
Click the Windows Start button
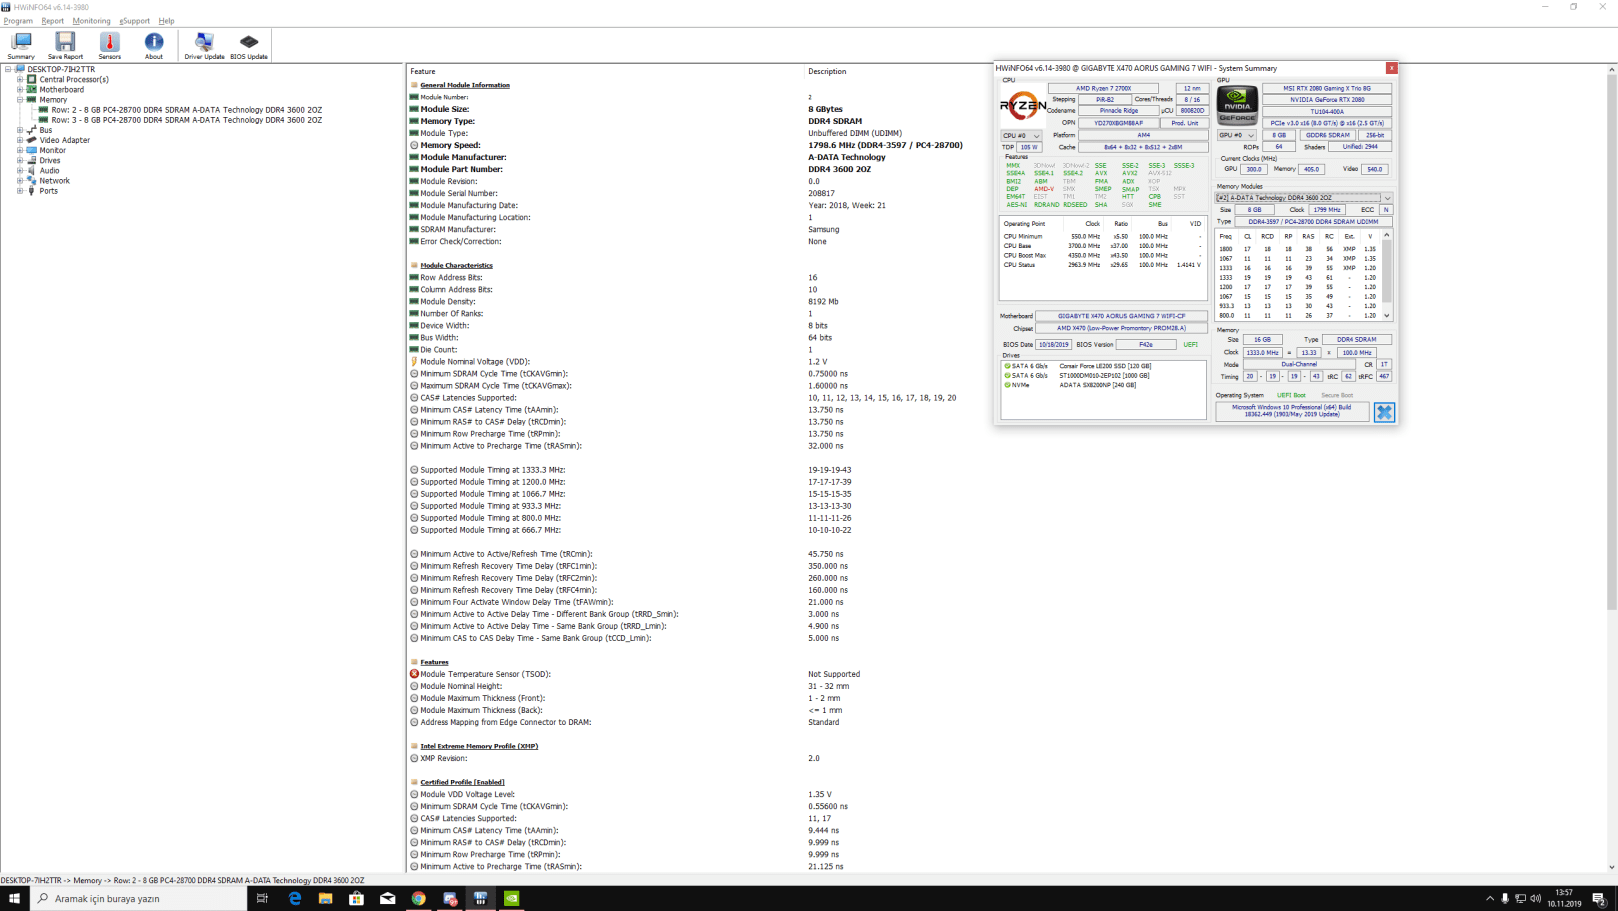pyautogui.click(x=15, y=898)
